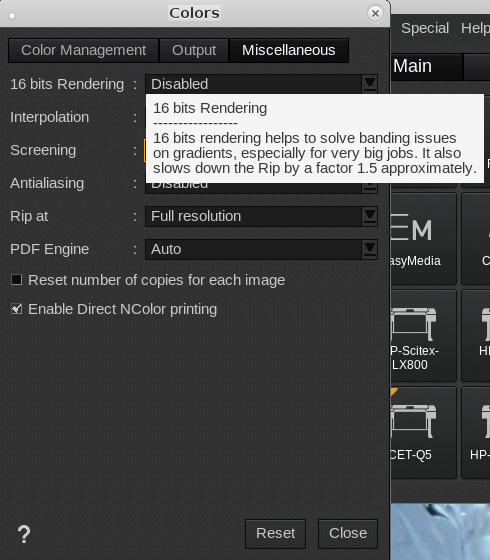This screenshot has width=490, height=560.
Task: Enable Reset number of copies checkbox
Action: tap(16, 280)
